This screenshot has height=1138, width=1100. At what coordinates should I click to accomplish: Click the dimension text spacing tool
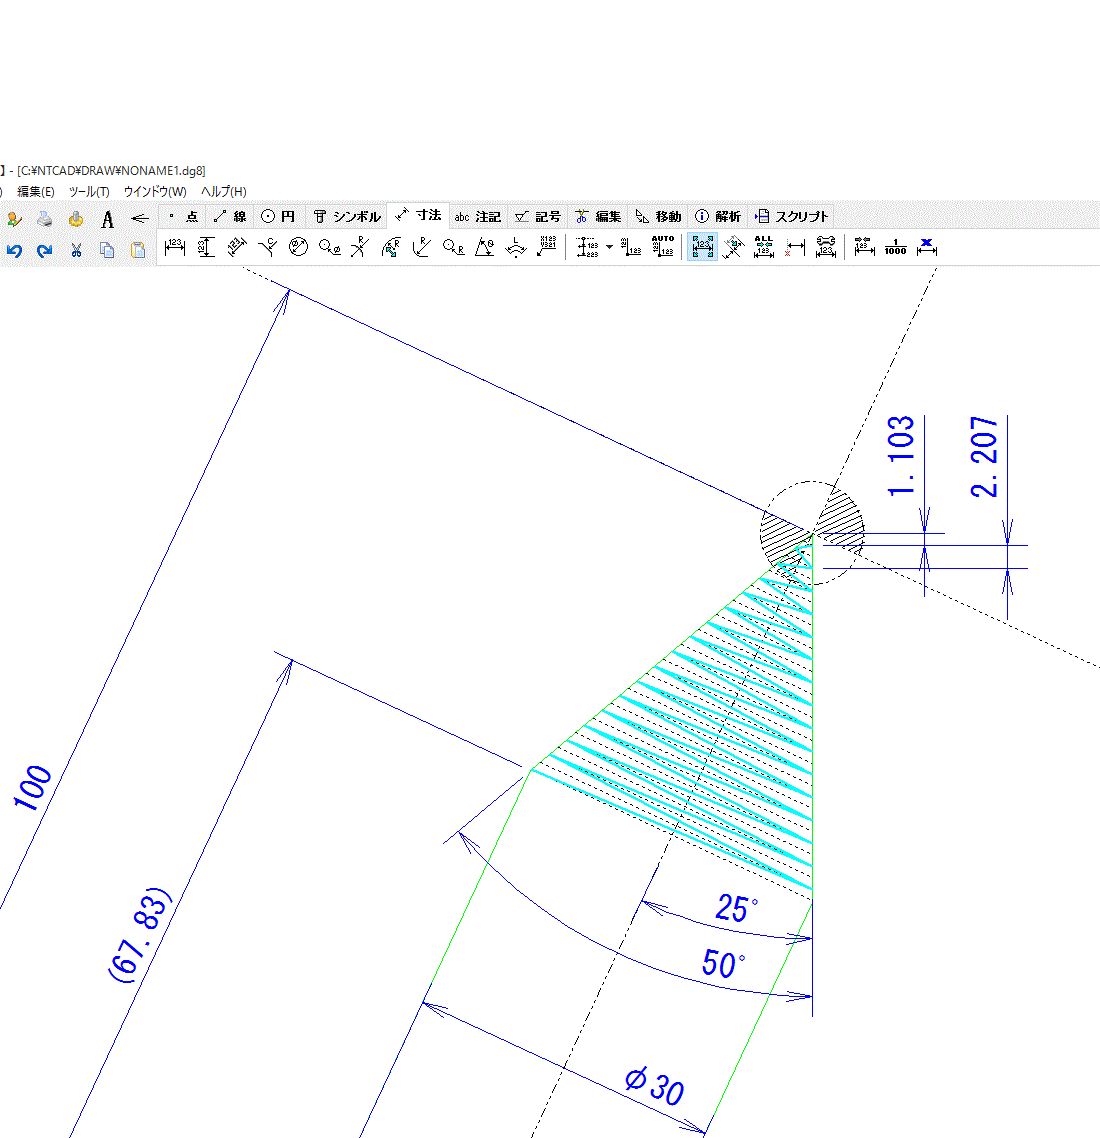point(864,247)
